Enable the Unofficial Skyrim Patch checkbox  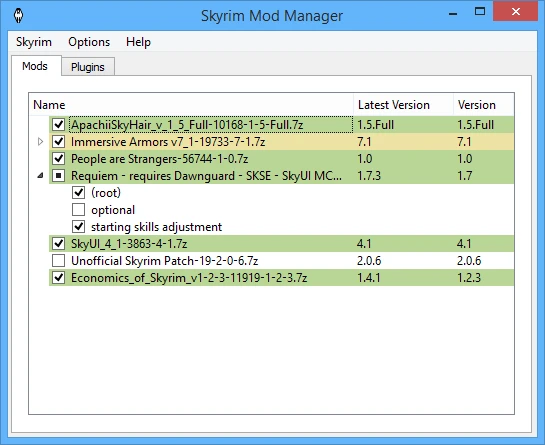point(58,260)
